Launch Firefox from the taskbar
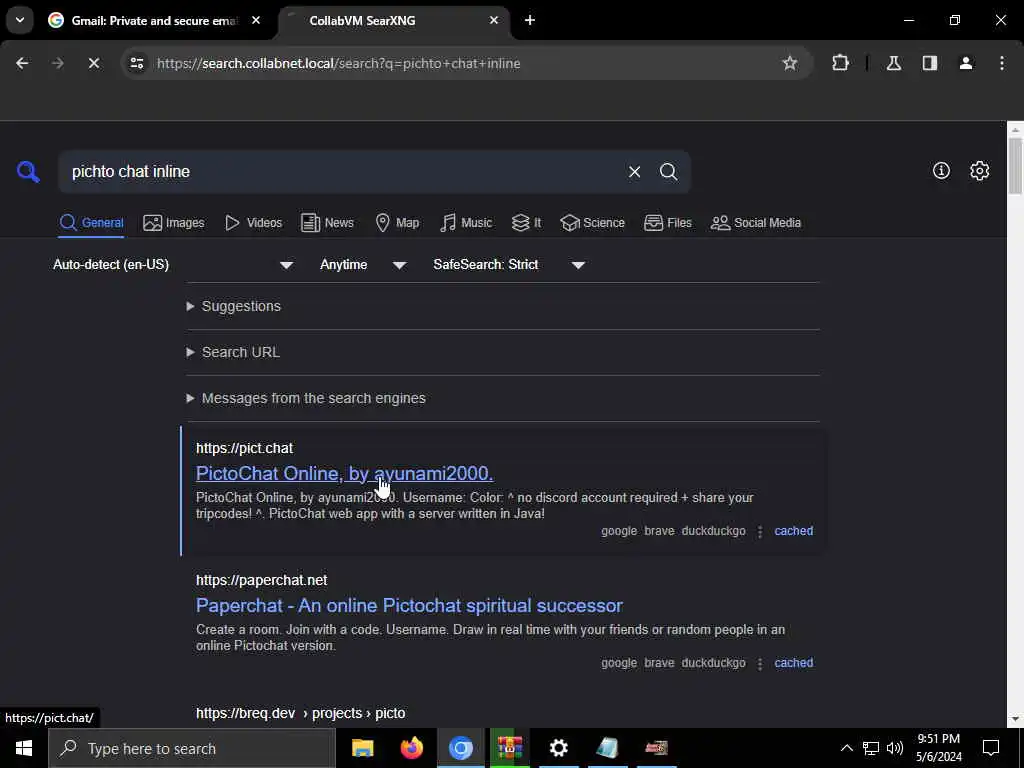1024x768 pixels. pyautogui.click(x=411, y=748)
